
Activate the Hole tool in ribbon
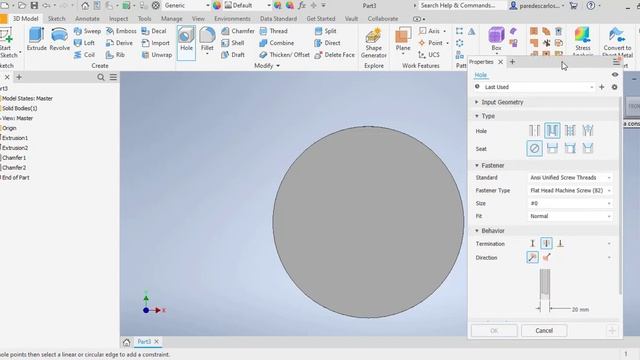(186, 43)
